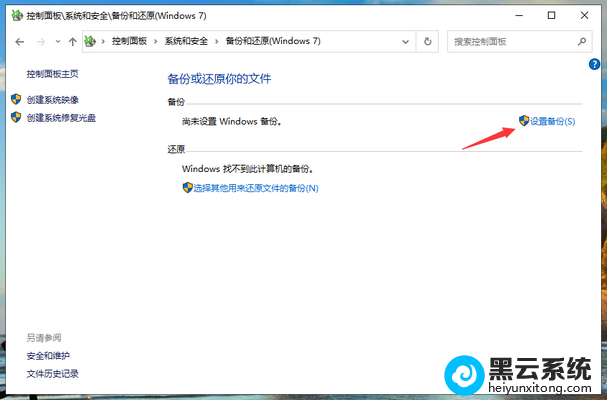
Task: Expand the chevron after 控制面板 breadcrumb
Action: point(155,42)
